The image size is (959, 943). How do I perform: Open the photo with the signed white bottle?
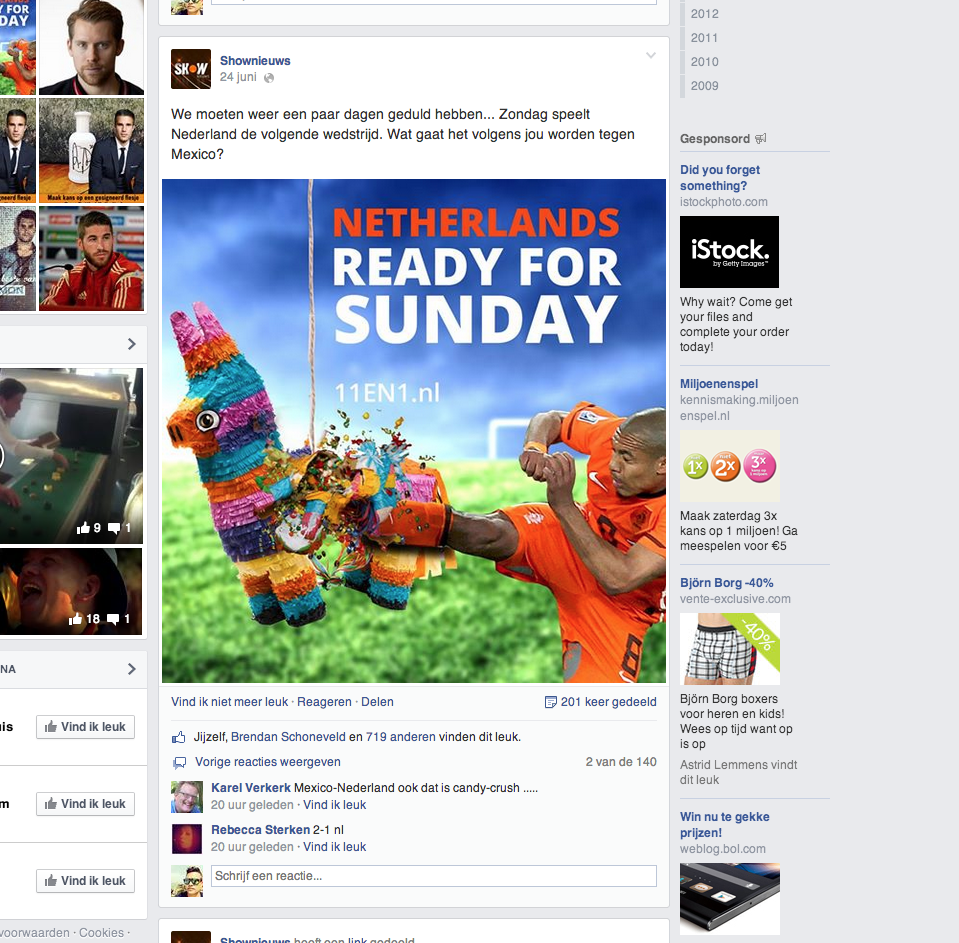91,150
